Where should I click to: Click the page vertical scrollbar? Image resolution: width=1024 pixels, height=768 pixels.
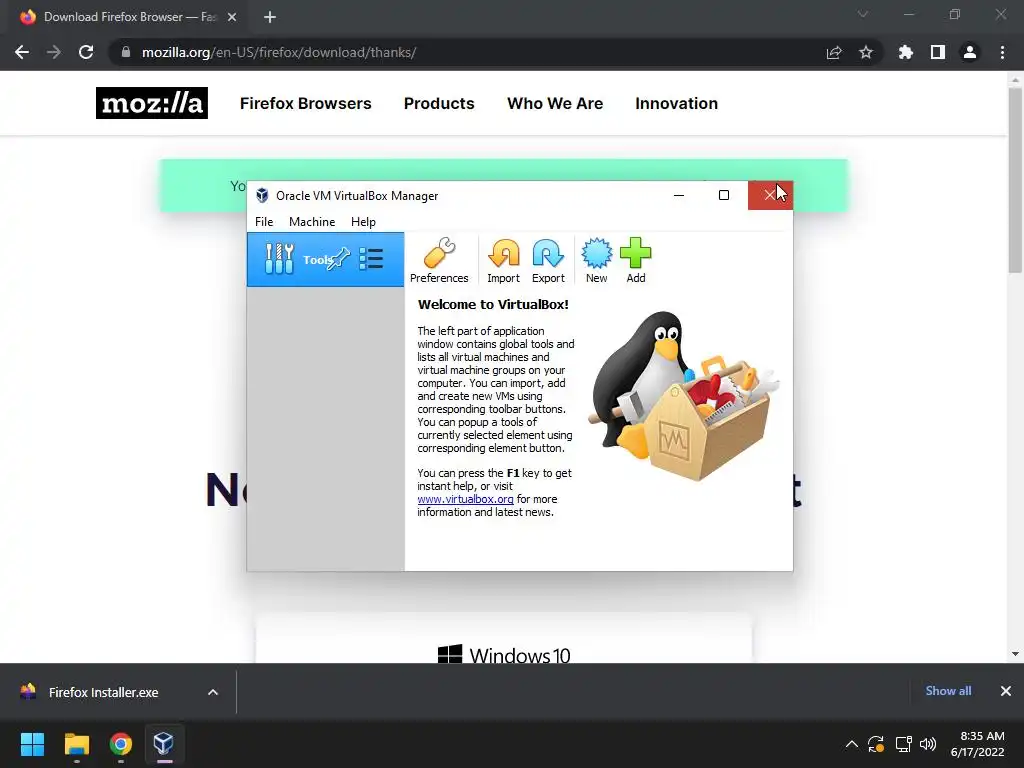tap(1015, 182)
